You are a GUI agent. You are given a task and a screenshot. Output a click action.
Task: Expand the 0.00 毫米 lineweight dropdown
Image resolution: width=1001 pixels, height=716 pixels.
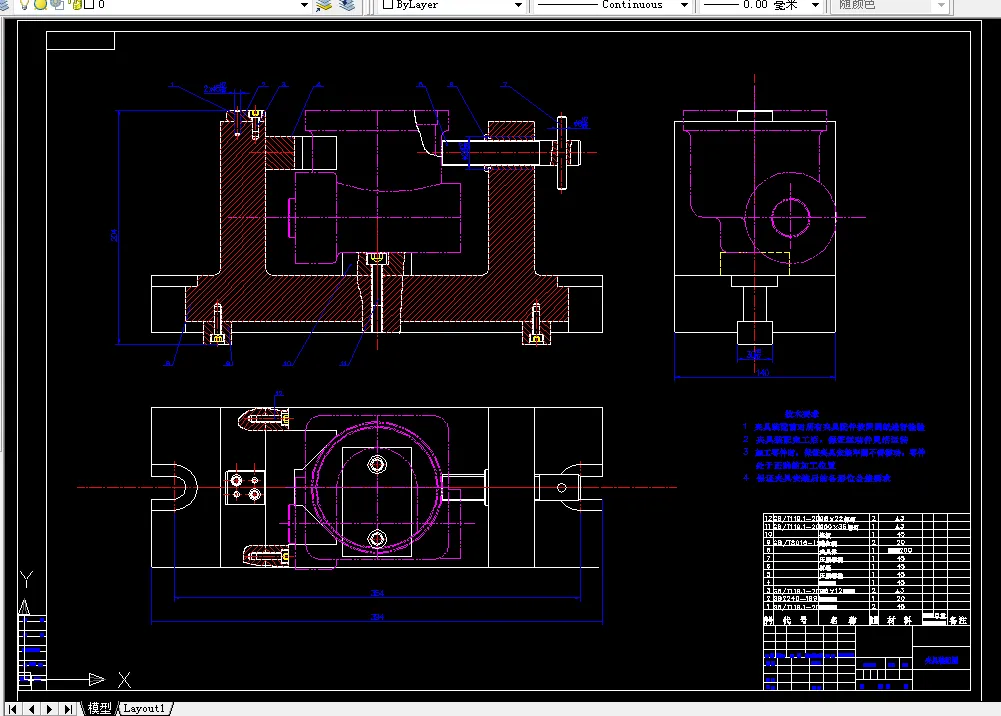pyautogui.click(x=815, y=4)
